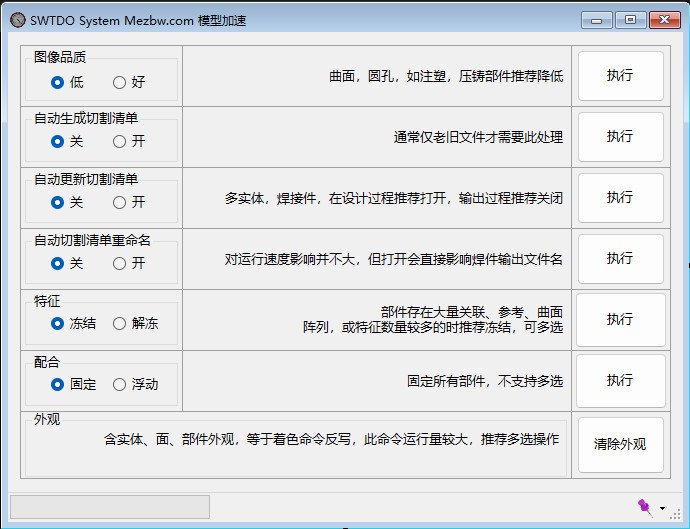
Task: Click 执行 for the 配合 row
Action: pyautogui.click(x=620, y=380)
